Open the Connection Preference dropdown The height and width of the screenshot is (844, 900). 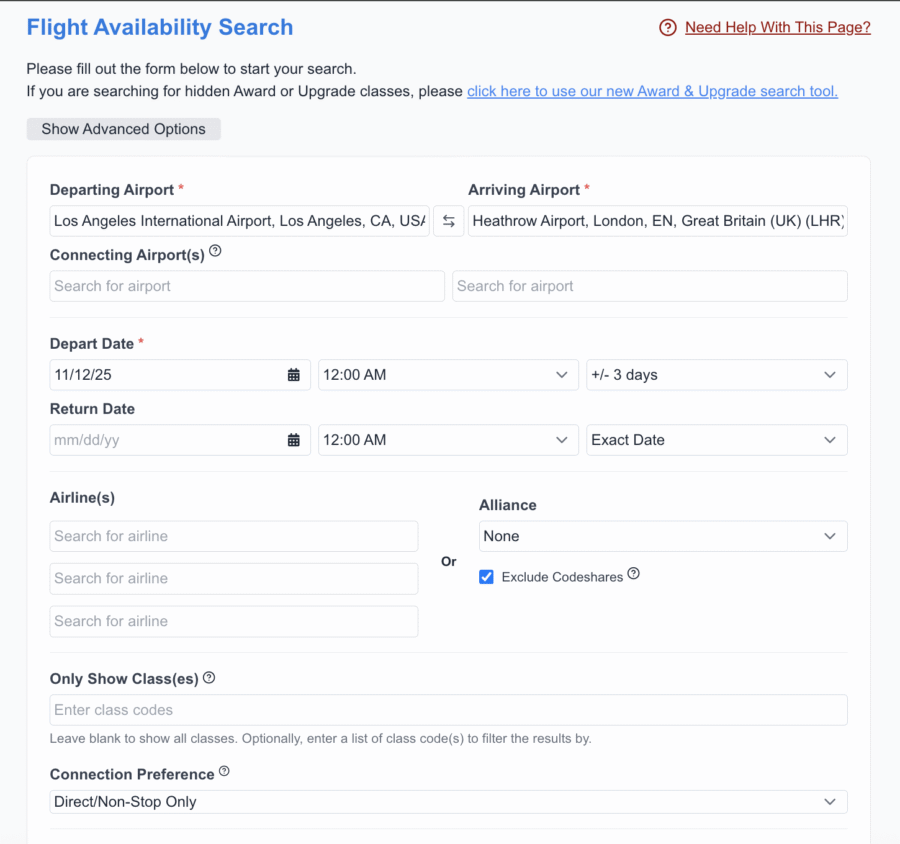(x=448, y=801)
